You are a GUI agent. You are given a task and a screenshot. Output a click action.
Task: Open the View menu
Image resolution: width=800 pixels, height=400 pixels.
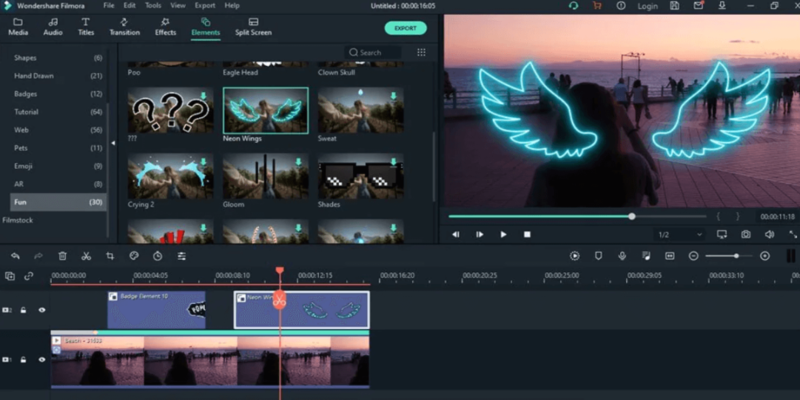[178, 6]
